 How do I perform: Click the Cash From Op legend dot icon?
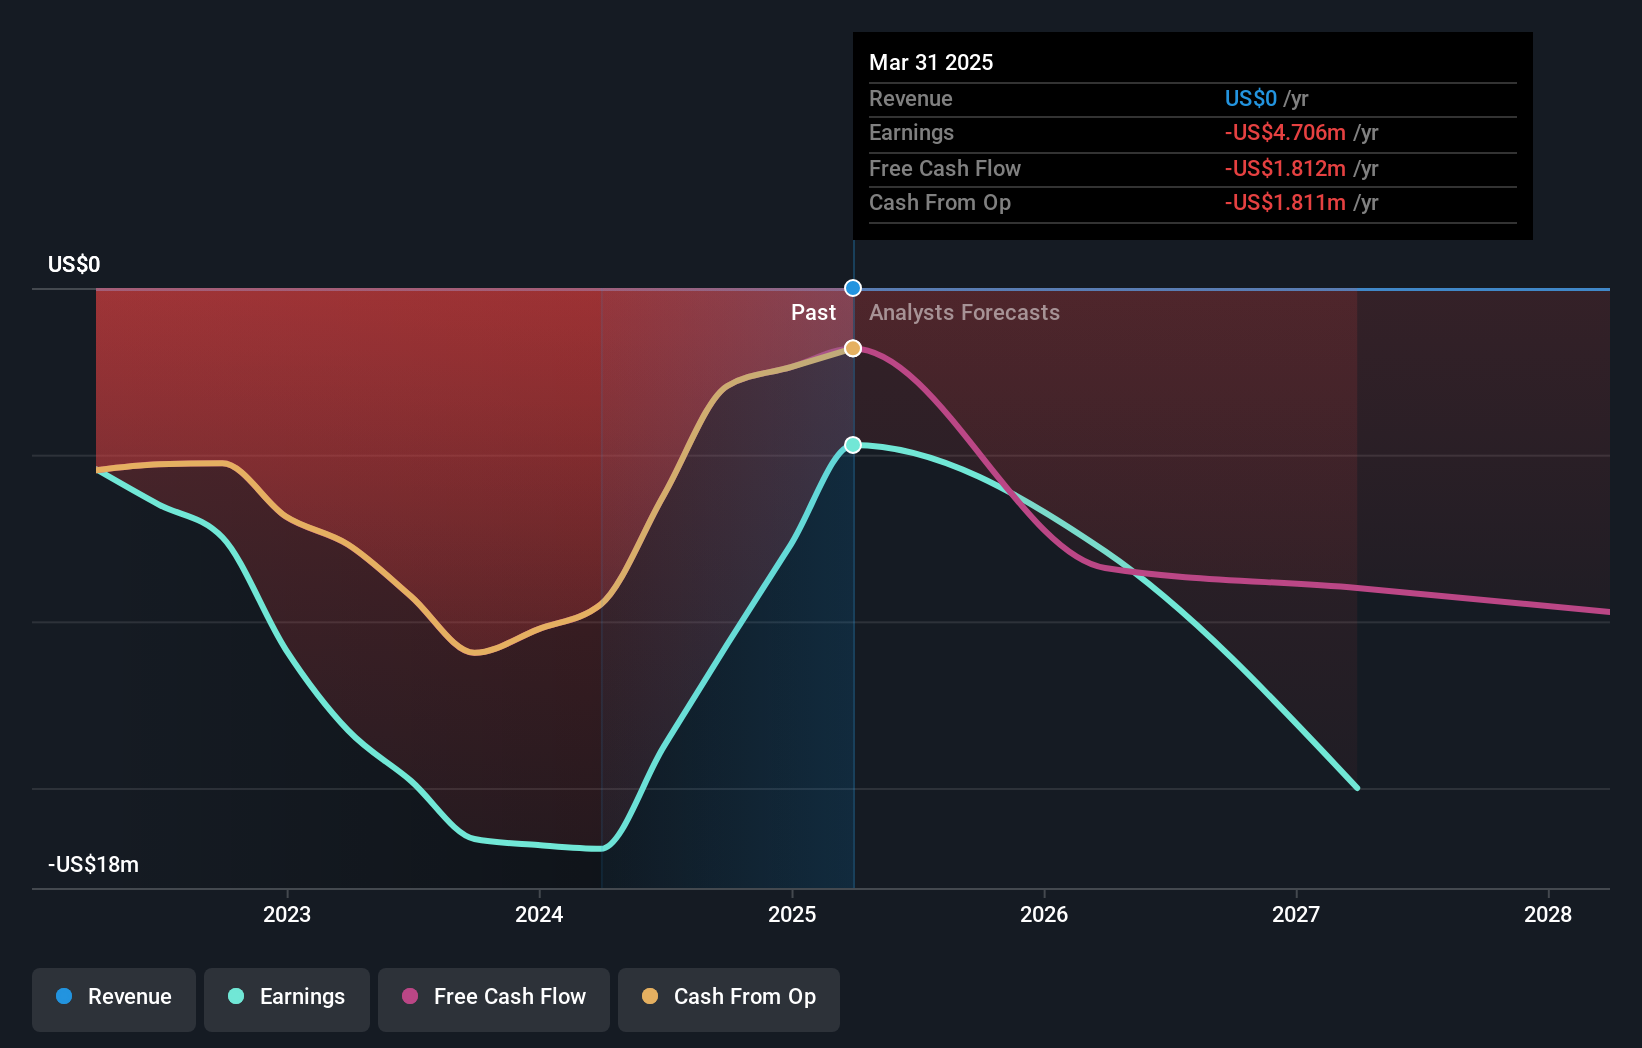click(651, 997)
